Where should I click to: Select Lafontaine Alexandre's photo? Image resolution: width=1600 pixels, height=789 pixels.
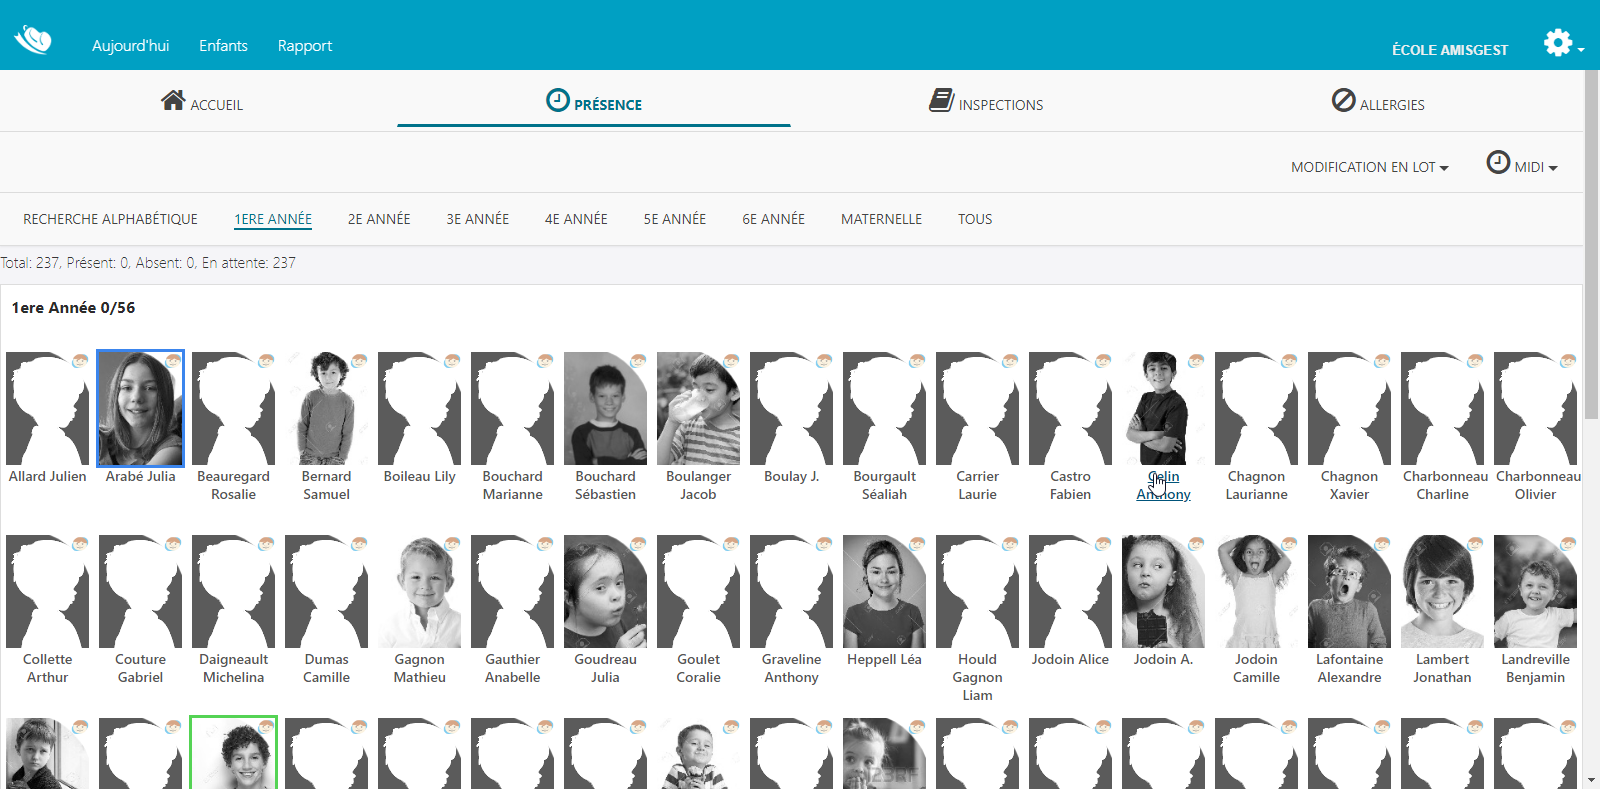point(1349,591)
